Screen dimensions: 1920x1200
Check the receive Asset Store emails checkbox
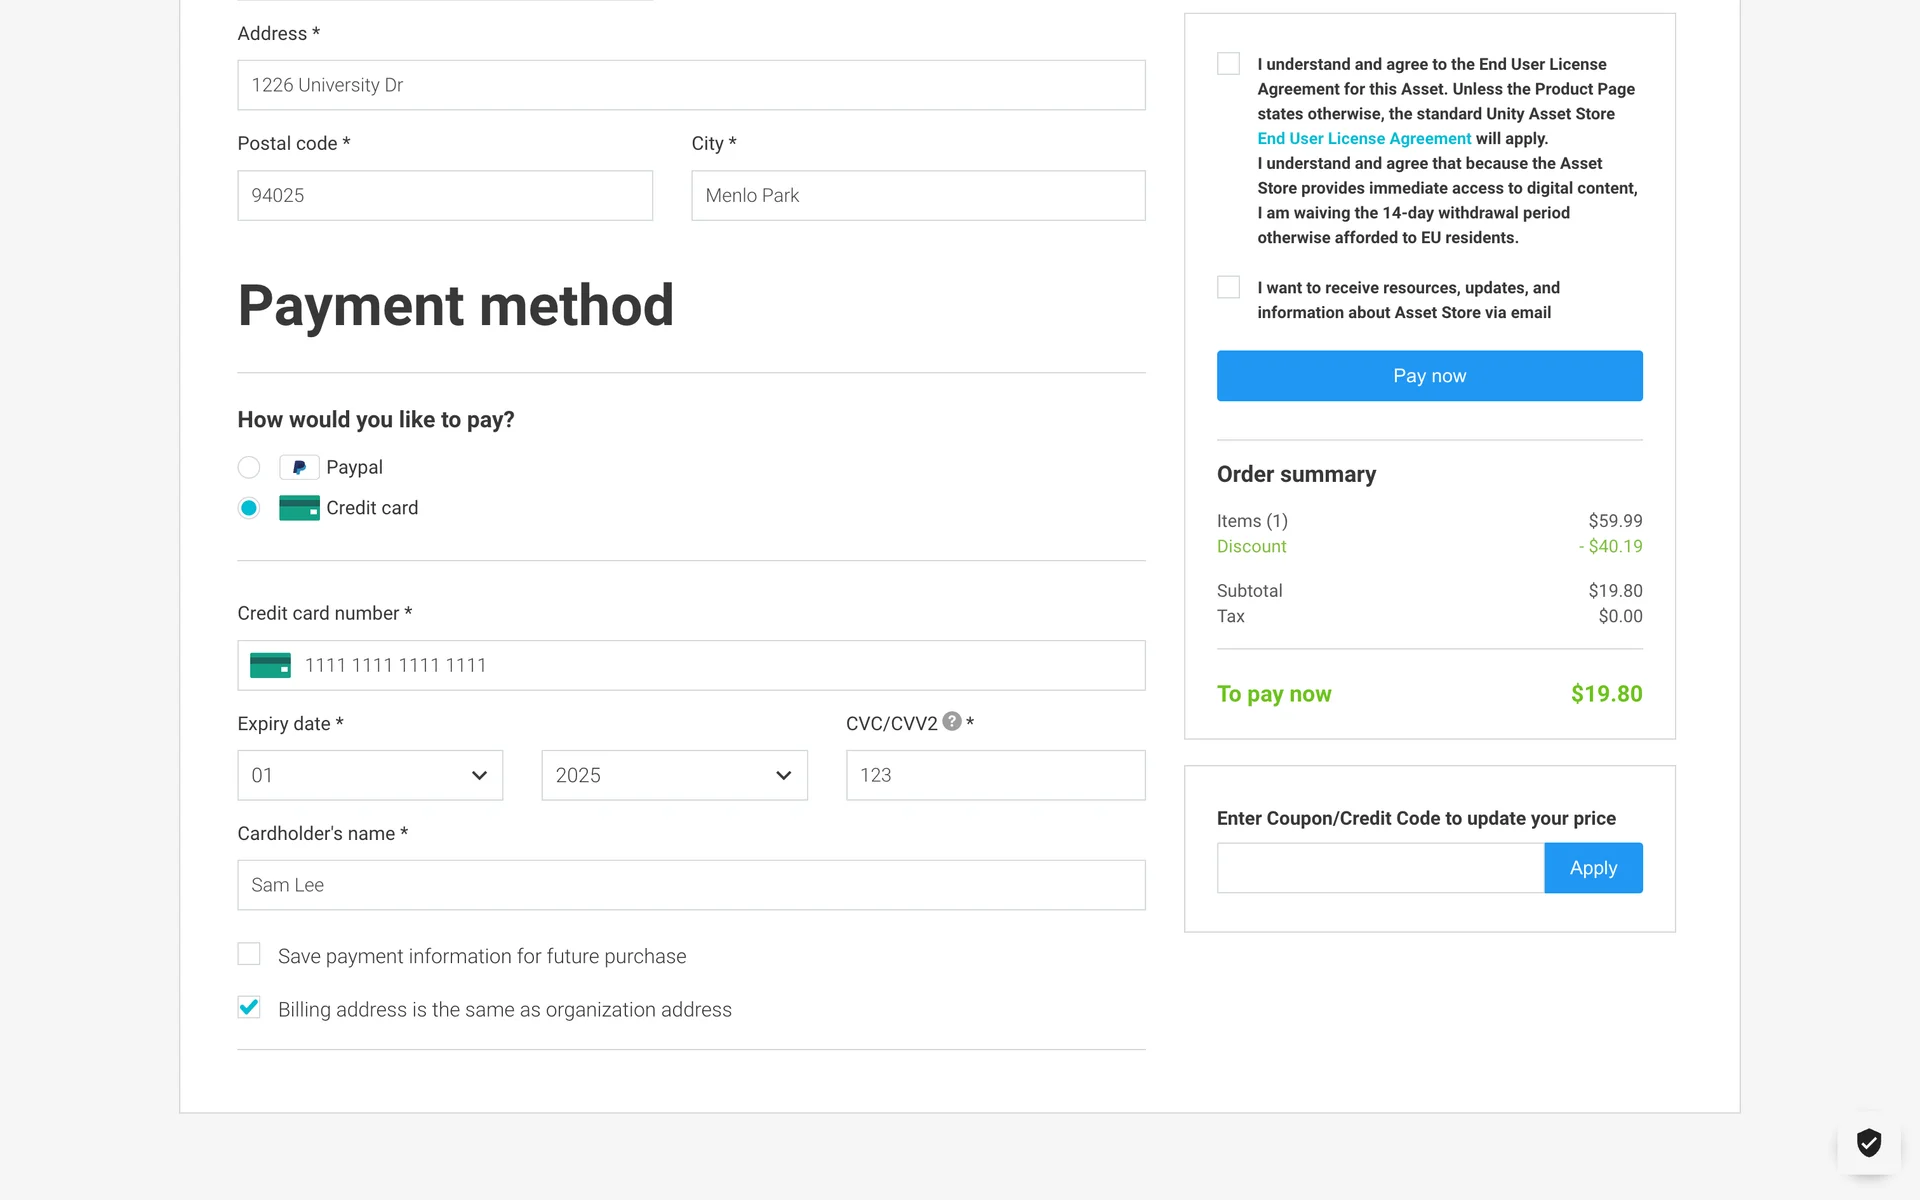[1228, 288]
